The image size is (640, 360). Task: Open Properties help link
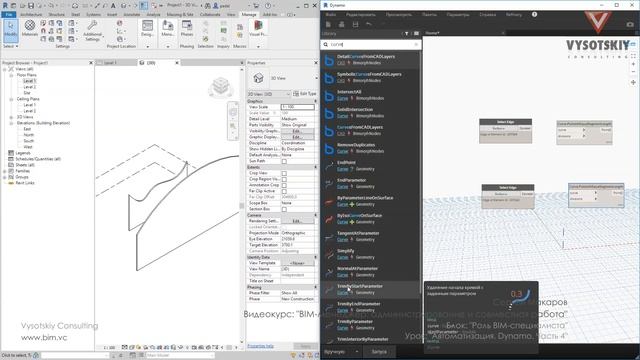260,346
